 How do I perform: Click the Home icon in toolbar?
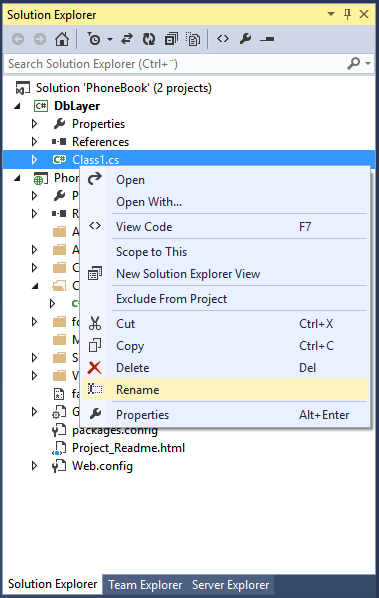pyautogui.click(x=62, y=39)
